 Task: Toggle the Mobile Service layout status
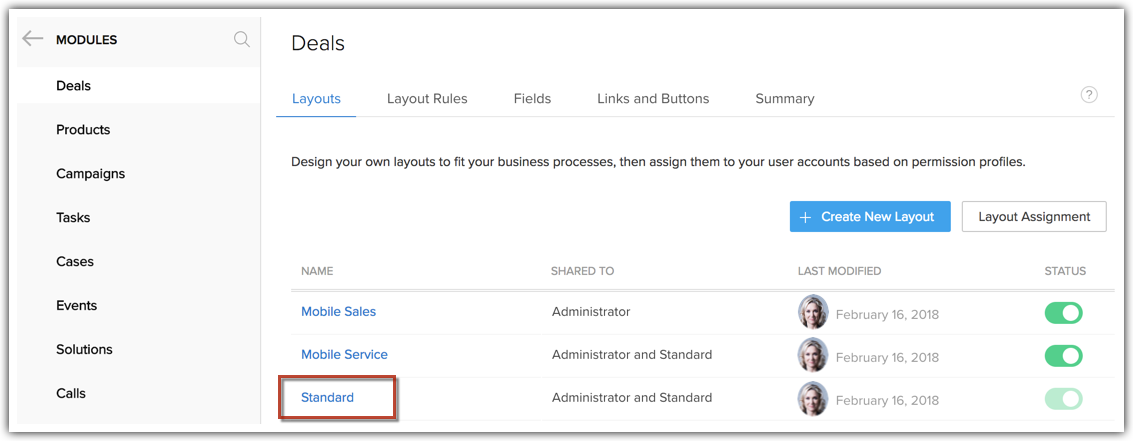coord(1063,356)
